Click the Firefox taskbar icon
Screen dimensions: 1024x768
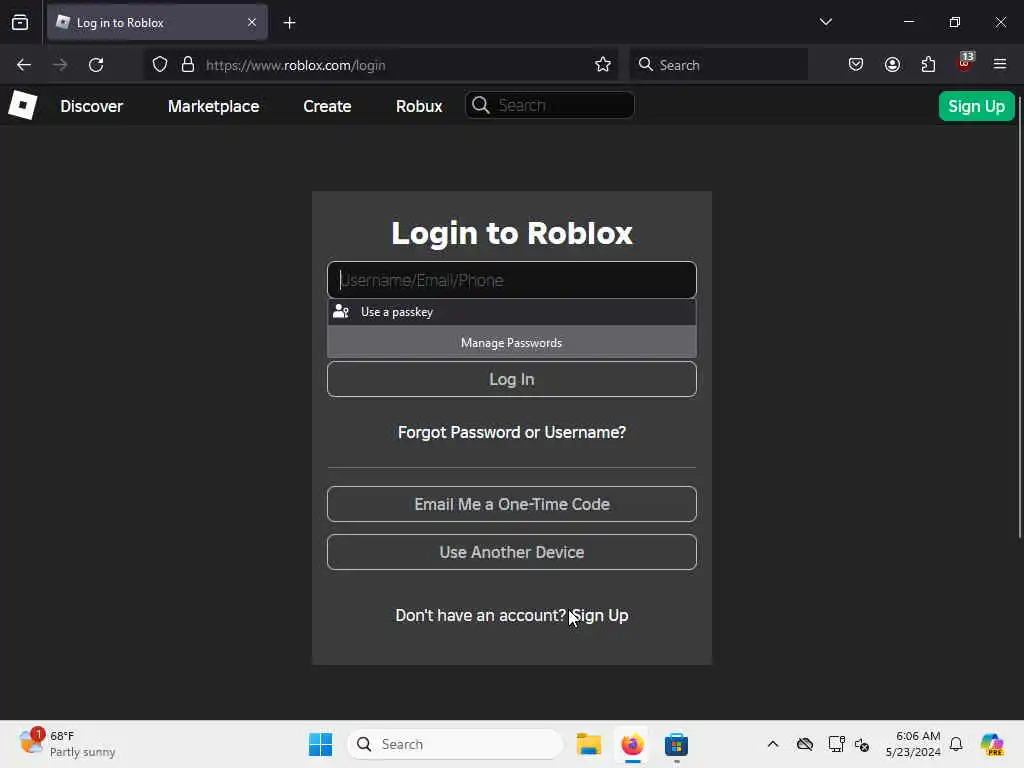point(632,744)
